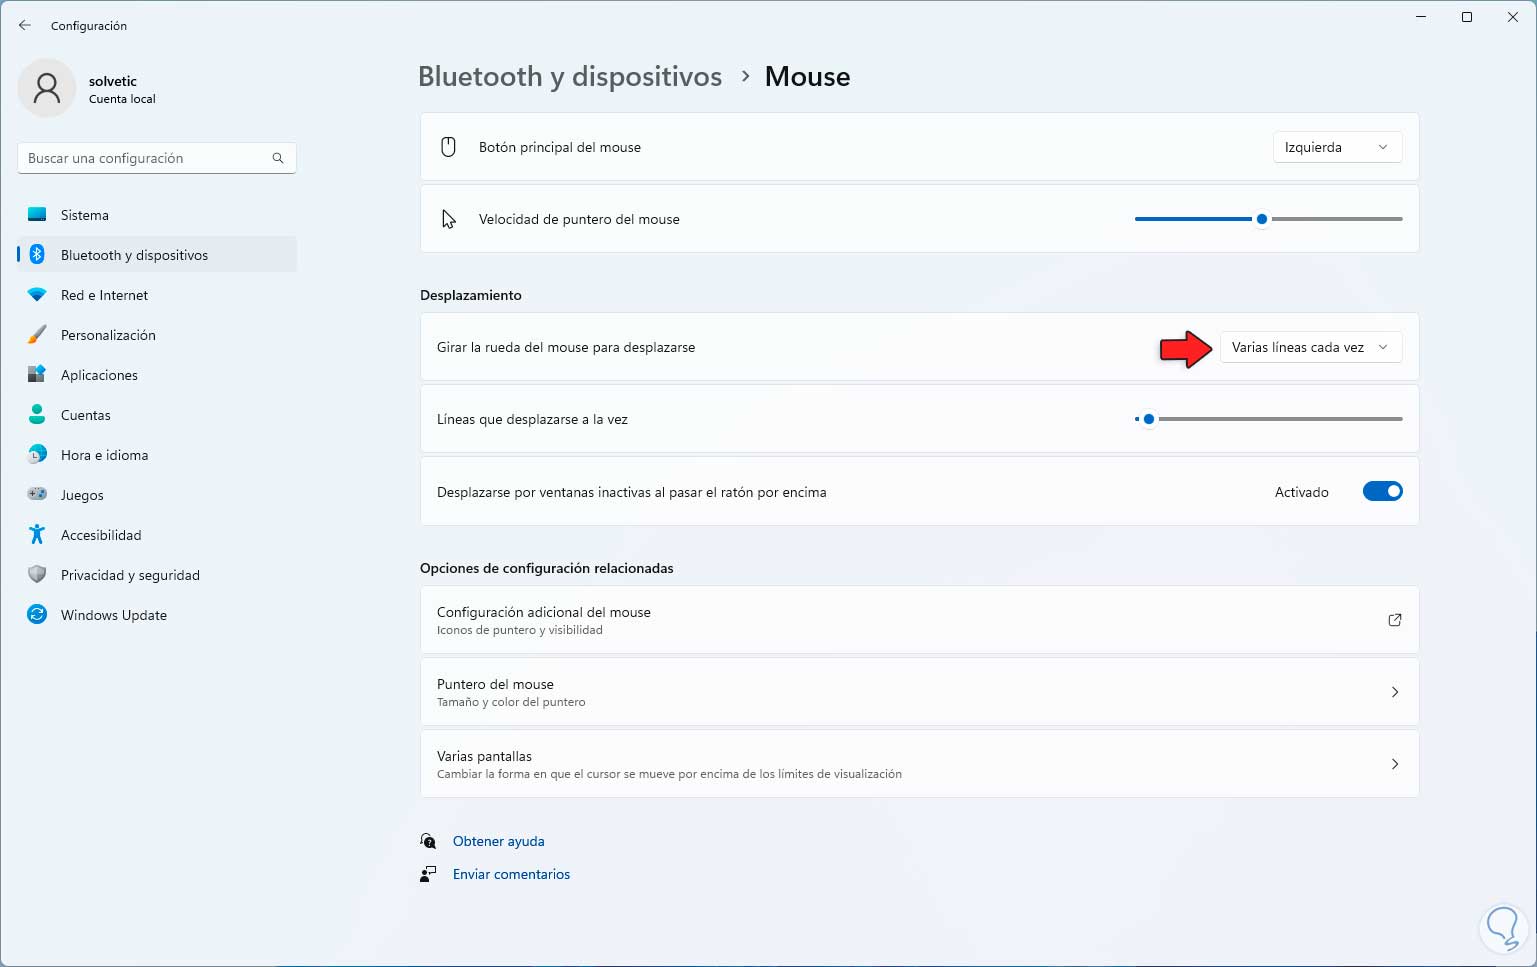Open external link icon for additional mouse settings
This screenshot has height=967, width=1537.
click(1394, 620)
